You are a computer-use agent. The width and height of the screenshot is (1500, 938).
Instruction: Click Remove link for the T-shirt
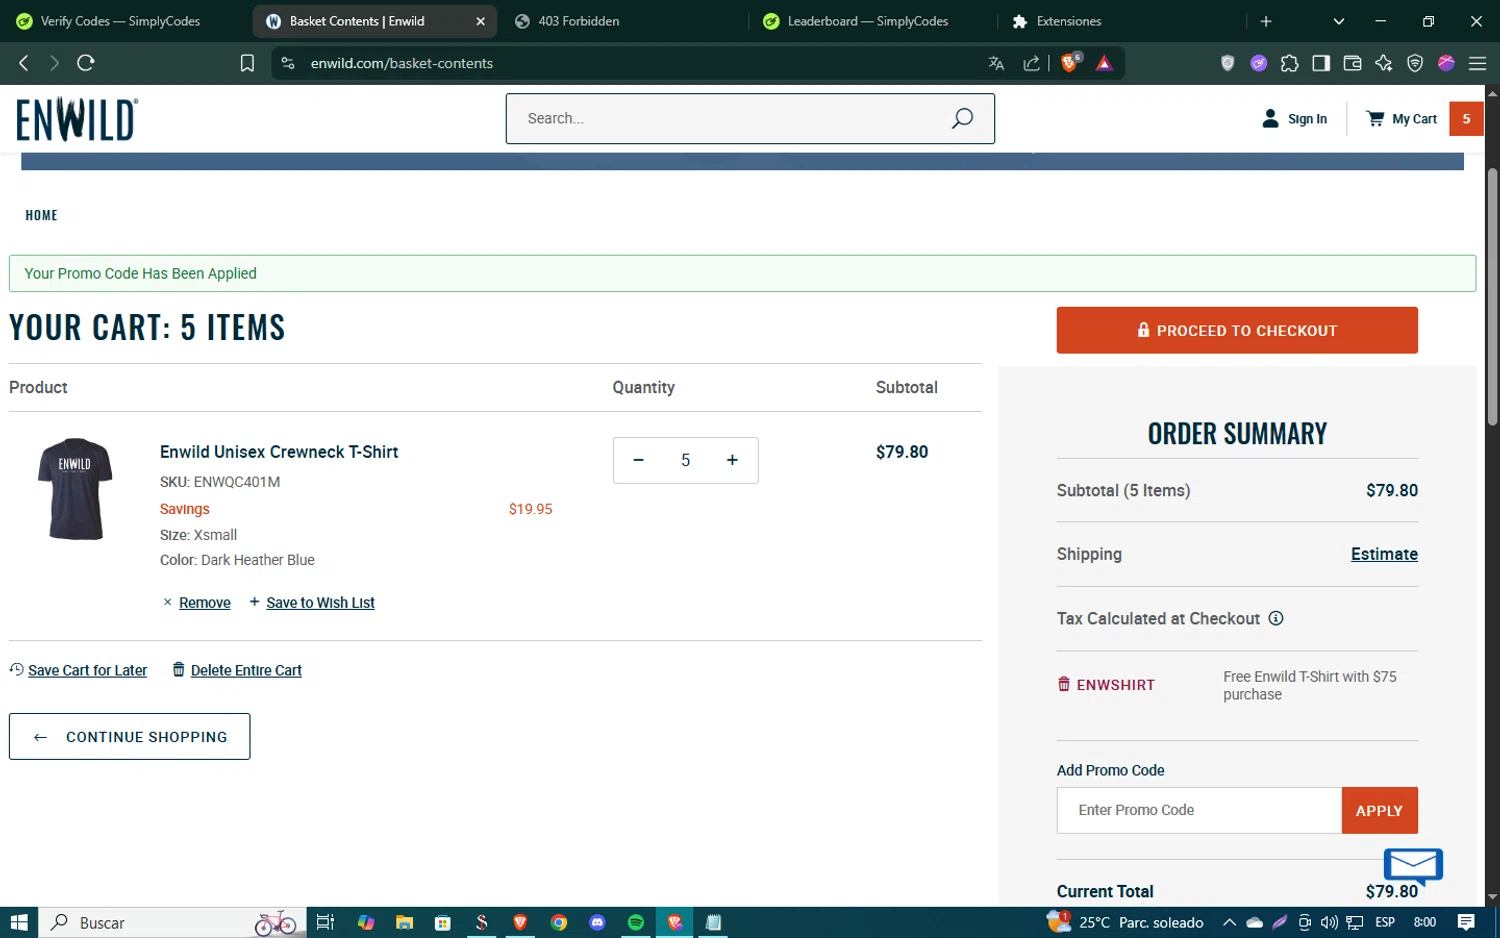[204, 602]
